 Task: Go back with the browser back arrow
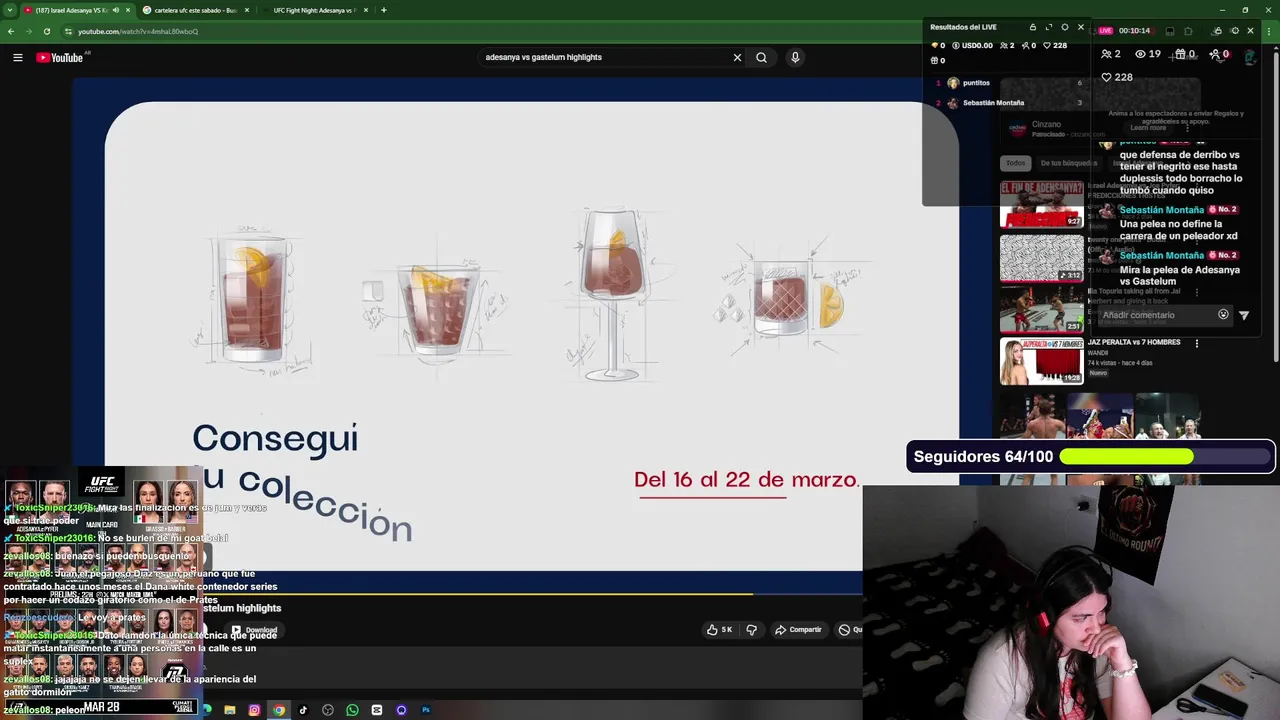coord(10,31)
